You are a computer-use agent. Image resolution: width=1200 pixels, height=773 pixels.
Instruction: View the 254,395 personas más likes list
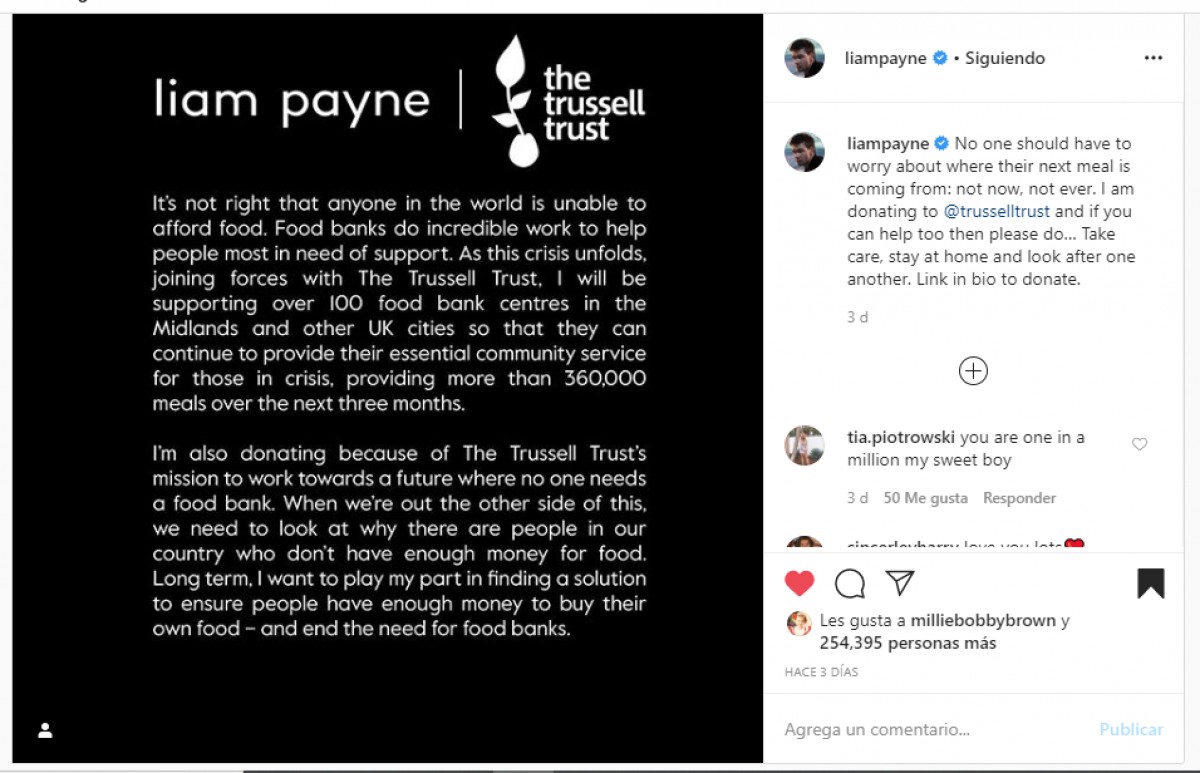(908, 643)
